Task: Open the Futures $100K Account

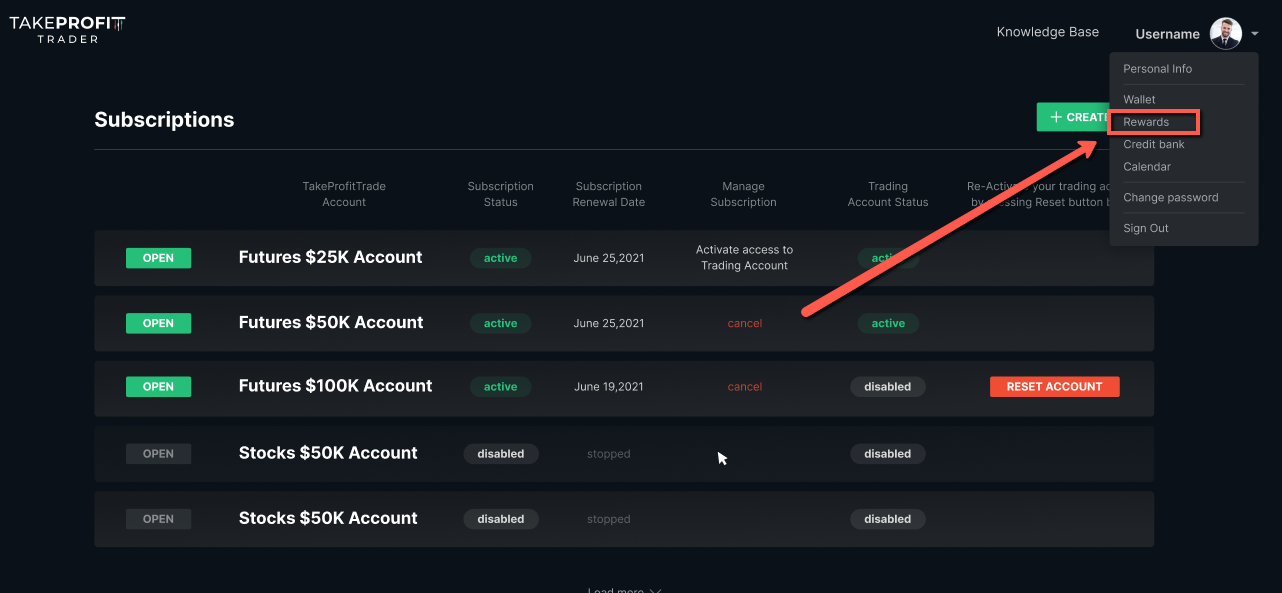Action: [x=158, y=387]
